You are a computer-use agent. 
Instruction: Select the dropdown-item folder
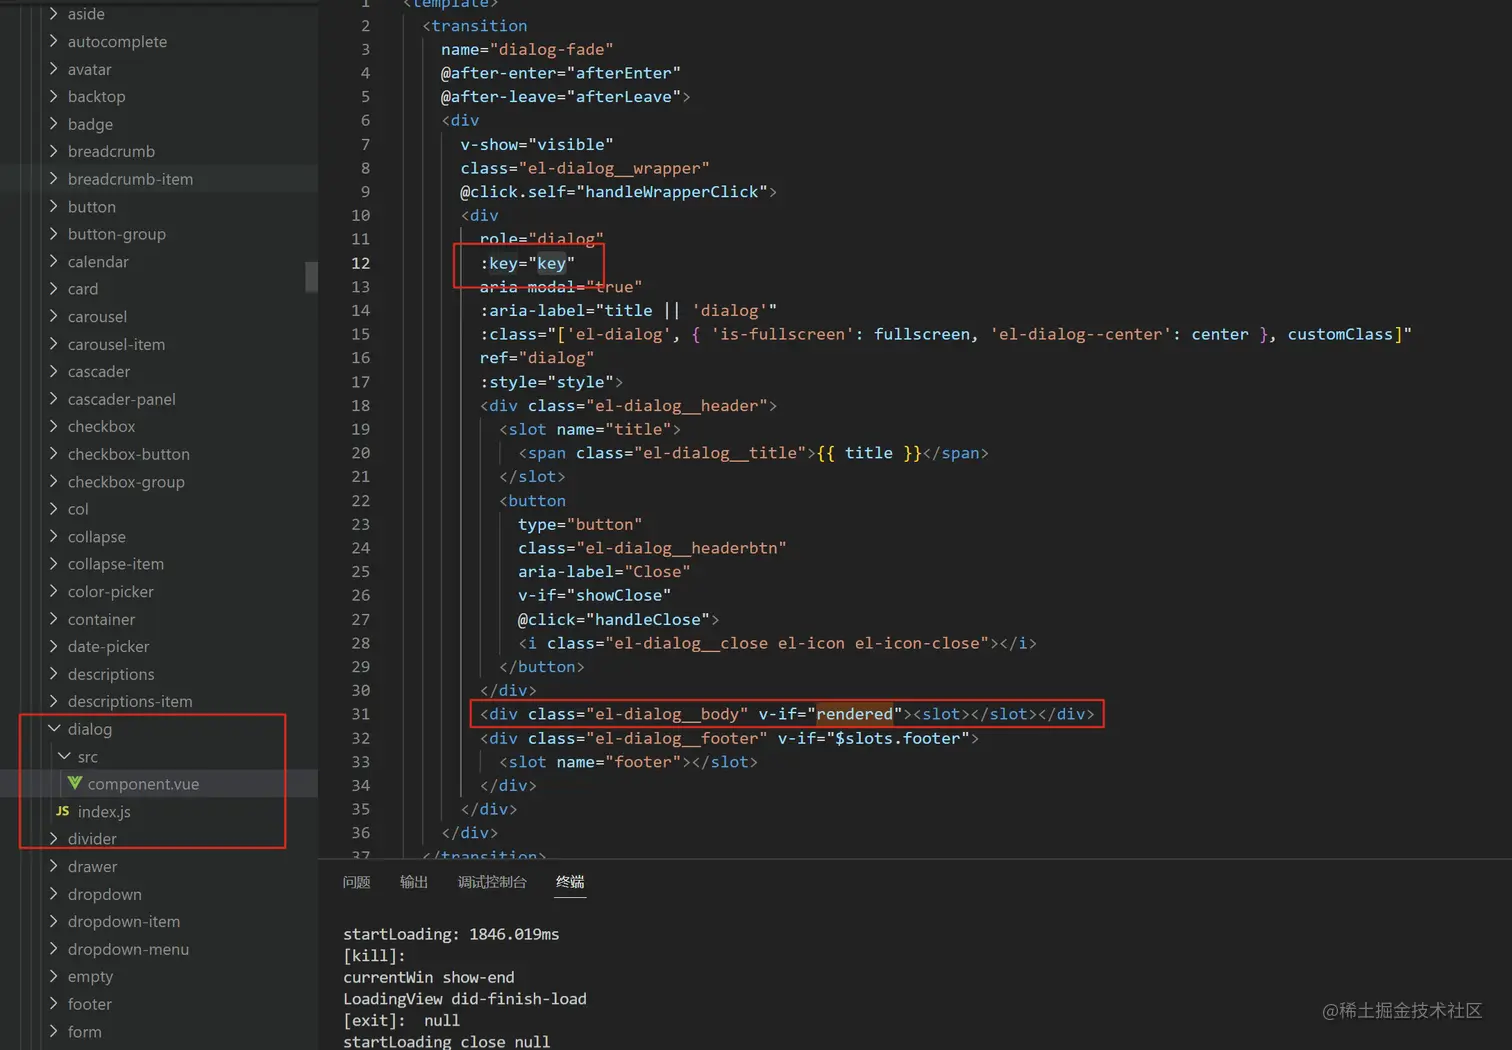click(124, 921)
